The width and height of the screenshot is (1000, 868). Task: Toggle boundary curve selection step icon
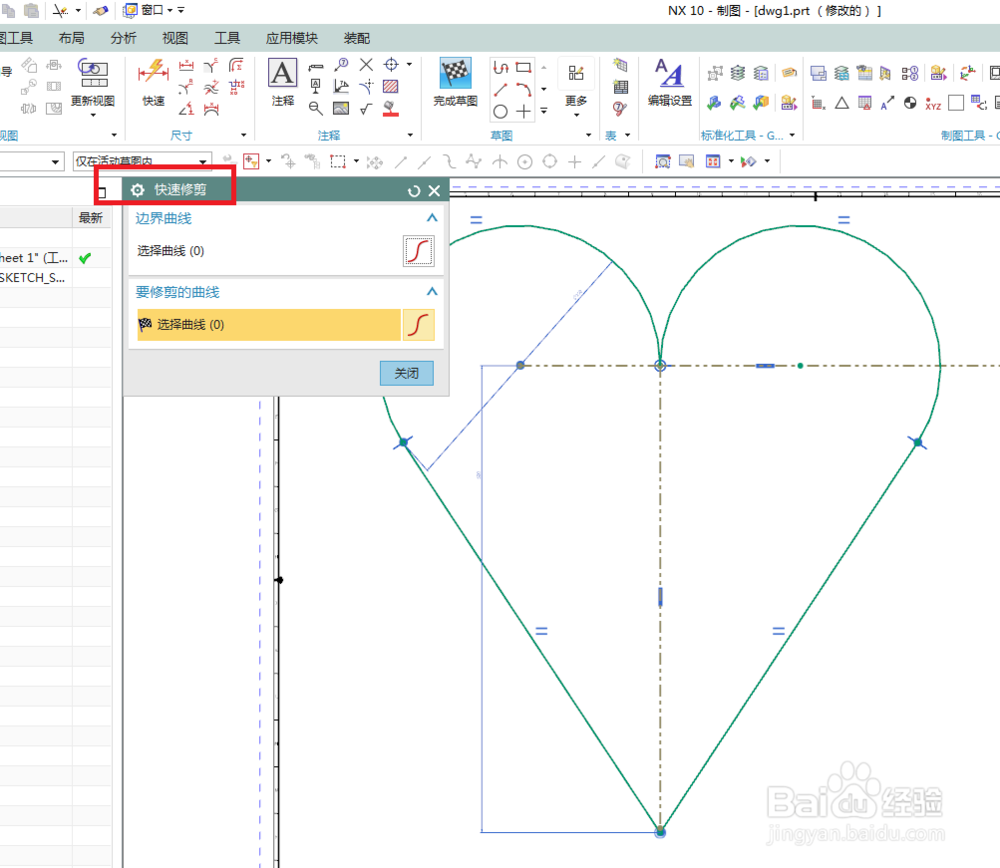pyautogui.click(x=418, y=251)
